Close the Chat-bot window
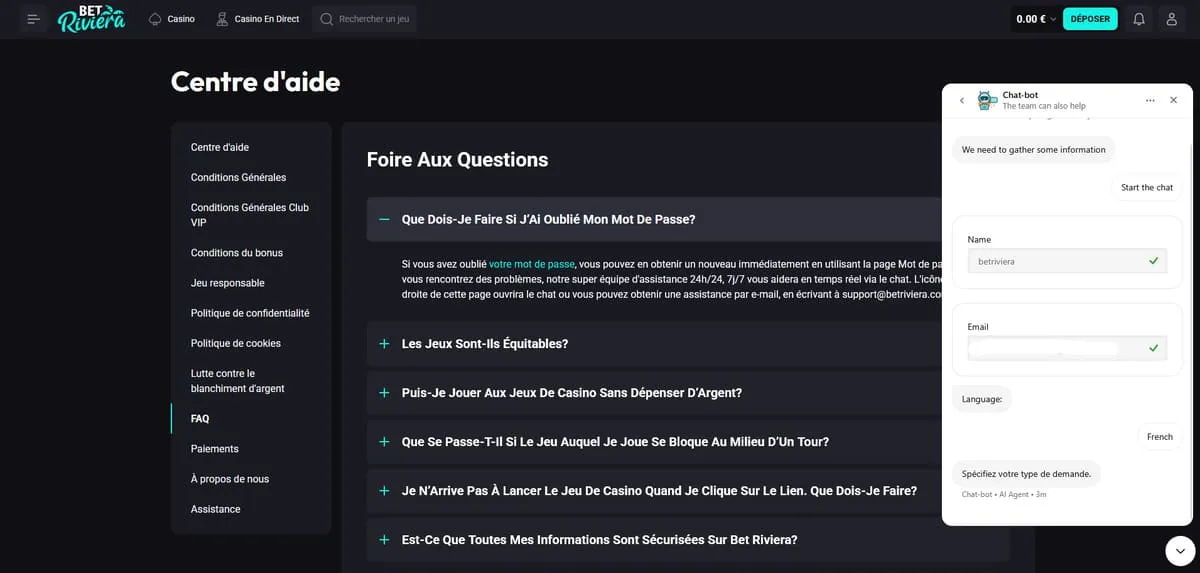 pos(1173,101)
